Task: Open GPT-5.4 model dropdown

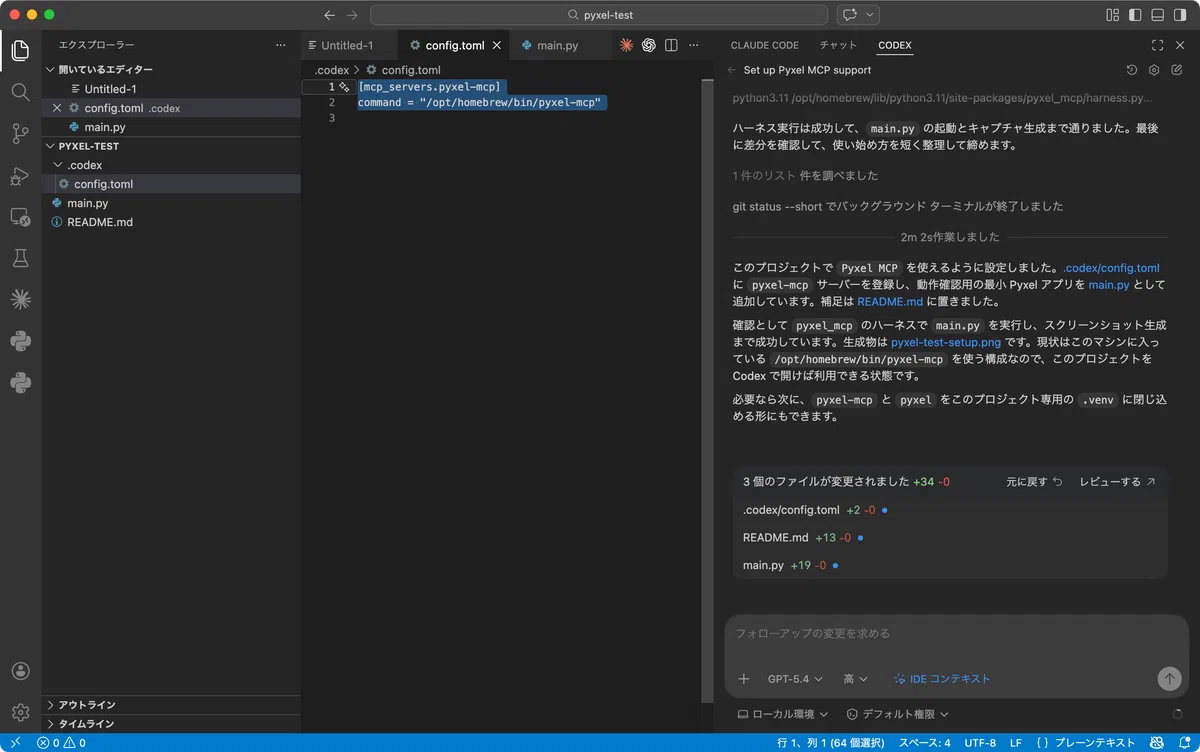Action: pyautogui.click(x=795, y=679)
